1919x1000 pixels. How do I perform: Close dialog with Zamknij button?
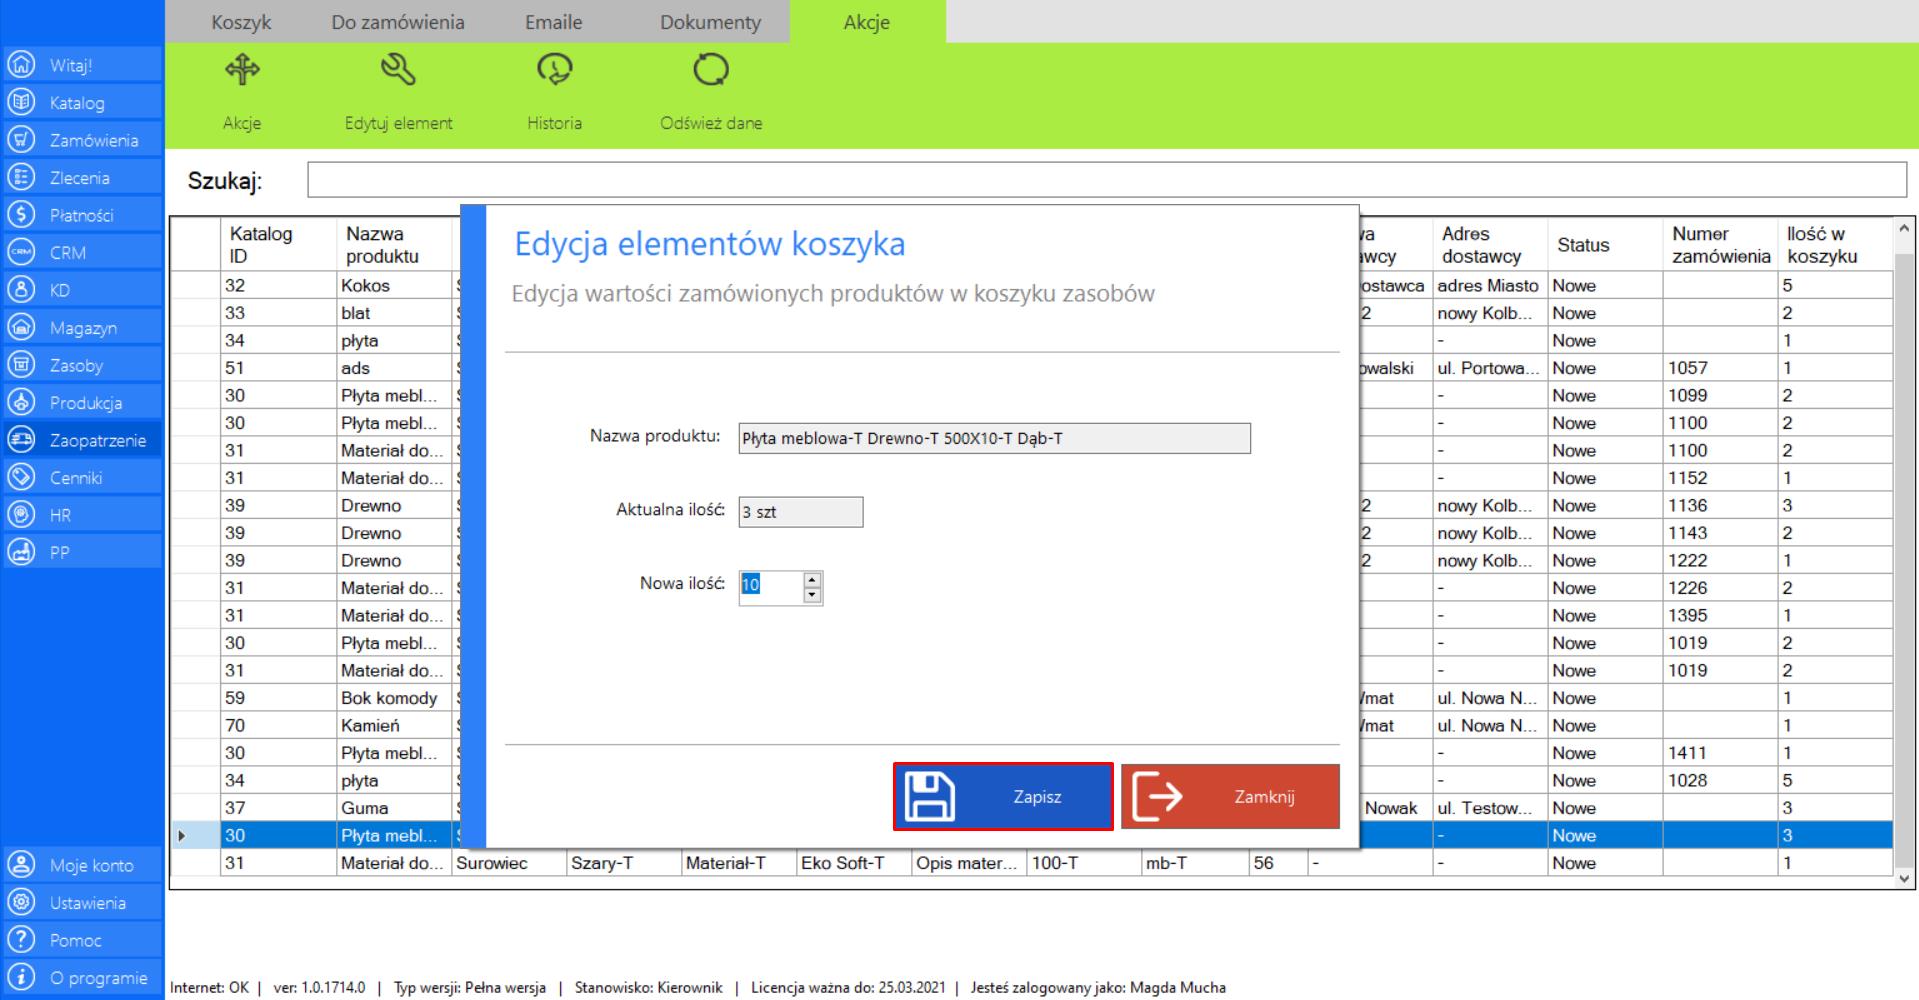point(1230,797)
